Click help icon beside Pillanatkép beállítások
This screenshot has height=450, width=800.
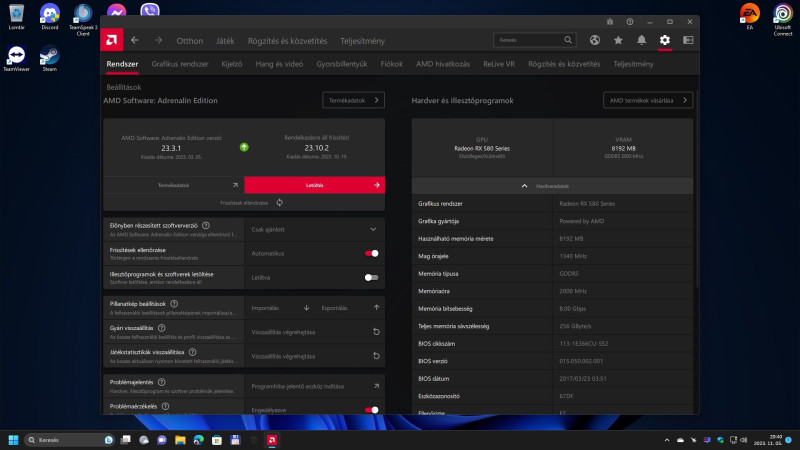pyautogui.click(x=174, y=304)
